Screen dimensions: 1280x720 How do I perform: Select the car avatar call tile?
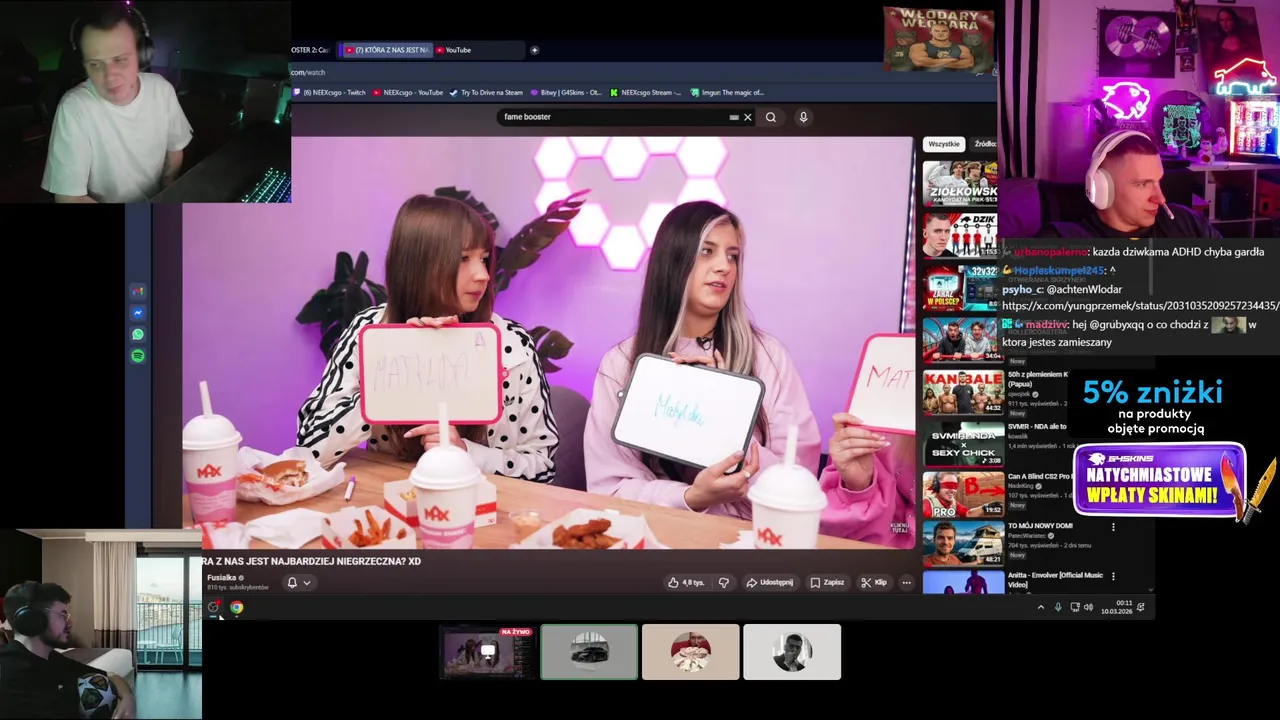click(589, 652)
